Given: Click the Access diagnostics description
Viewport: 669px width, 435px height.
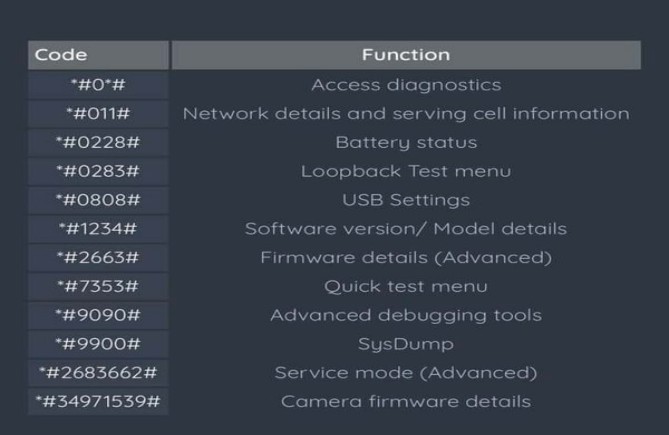Looking at the screenshot, I should tap(406, 85).
